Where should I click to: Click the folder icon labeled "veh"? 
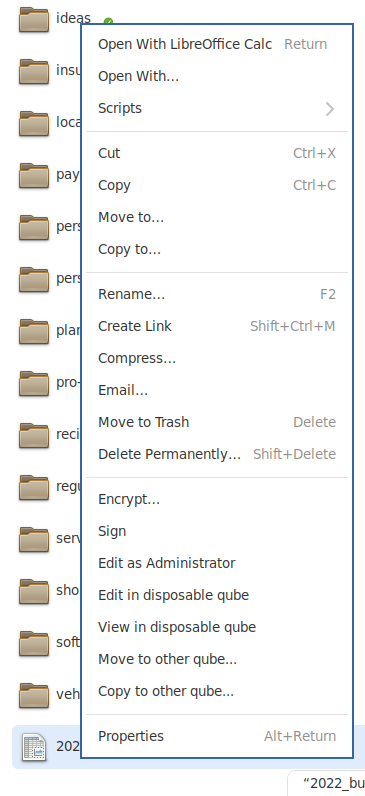tap(34, 695)
